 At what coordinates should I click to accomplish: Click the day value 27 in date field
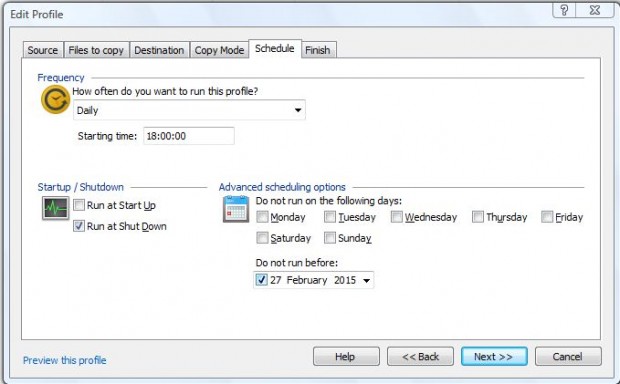pyautogui.click(x=276, y=280)
